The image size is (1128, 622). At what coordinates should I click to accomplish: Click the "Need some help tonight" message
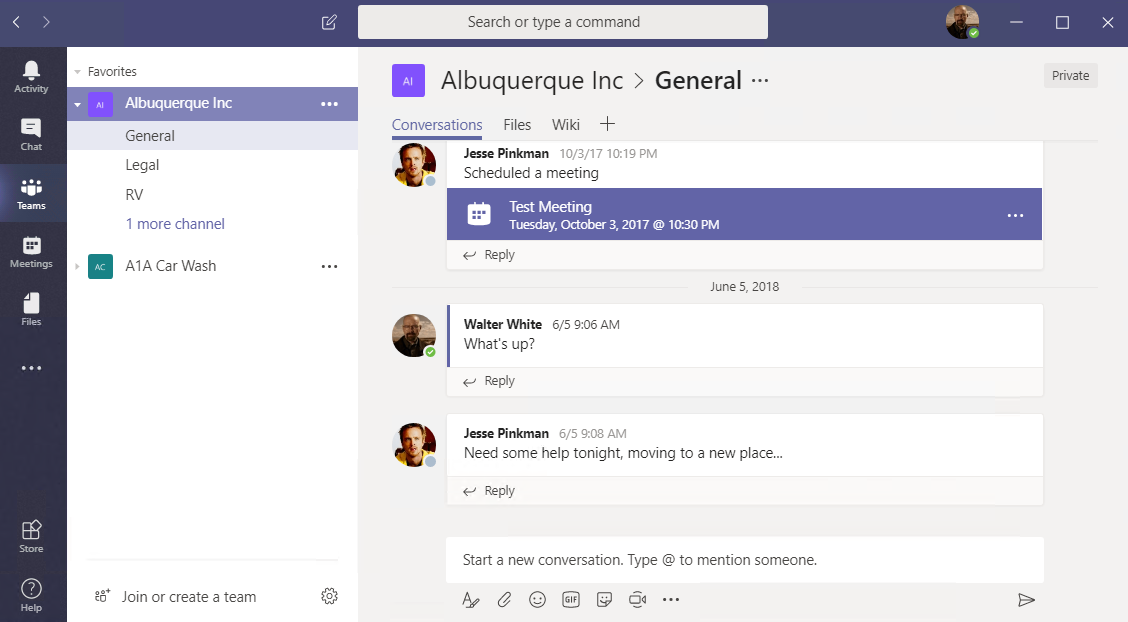[623, 453]
